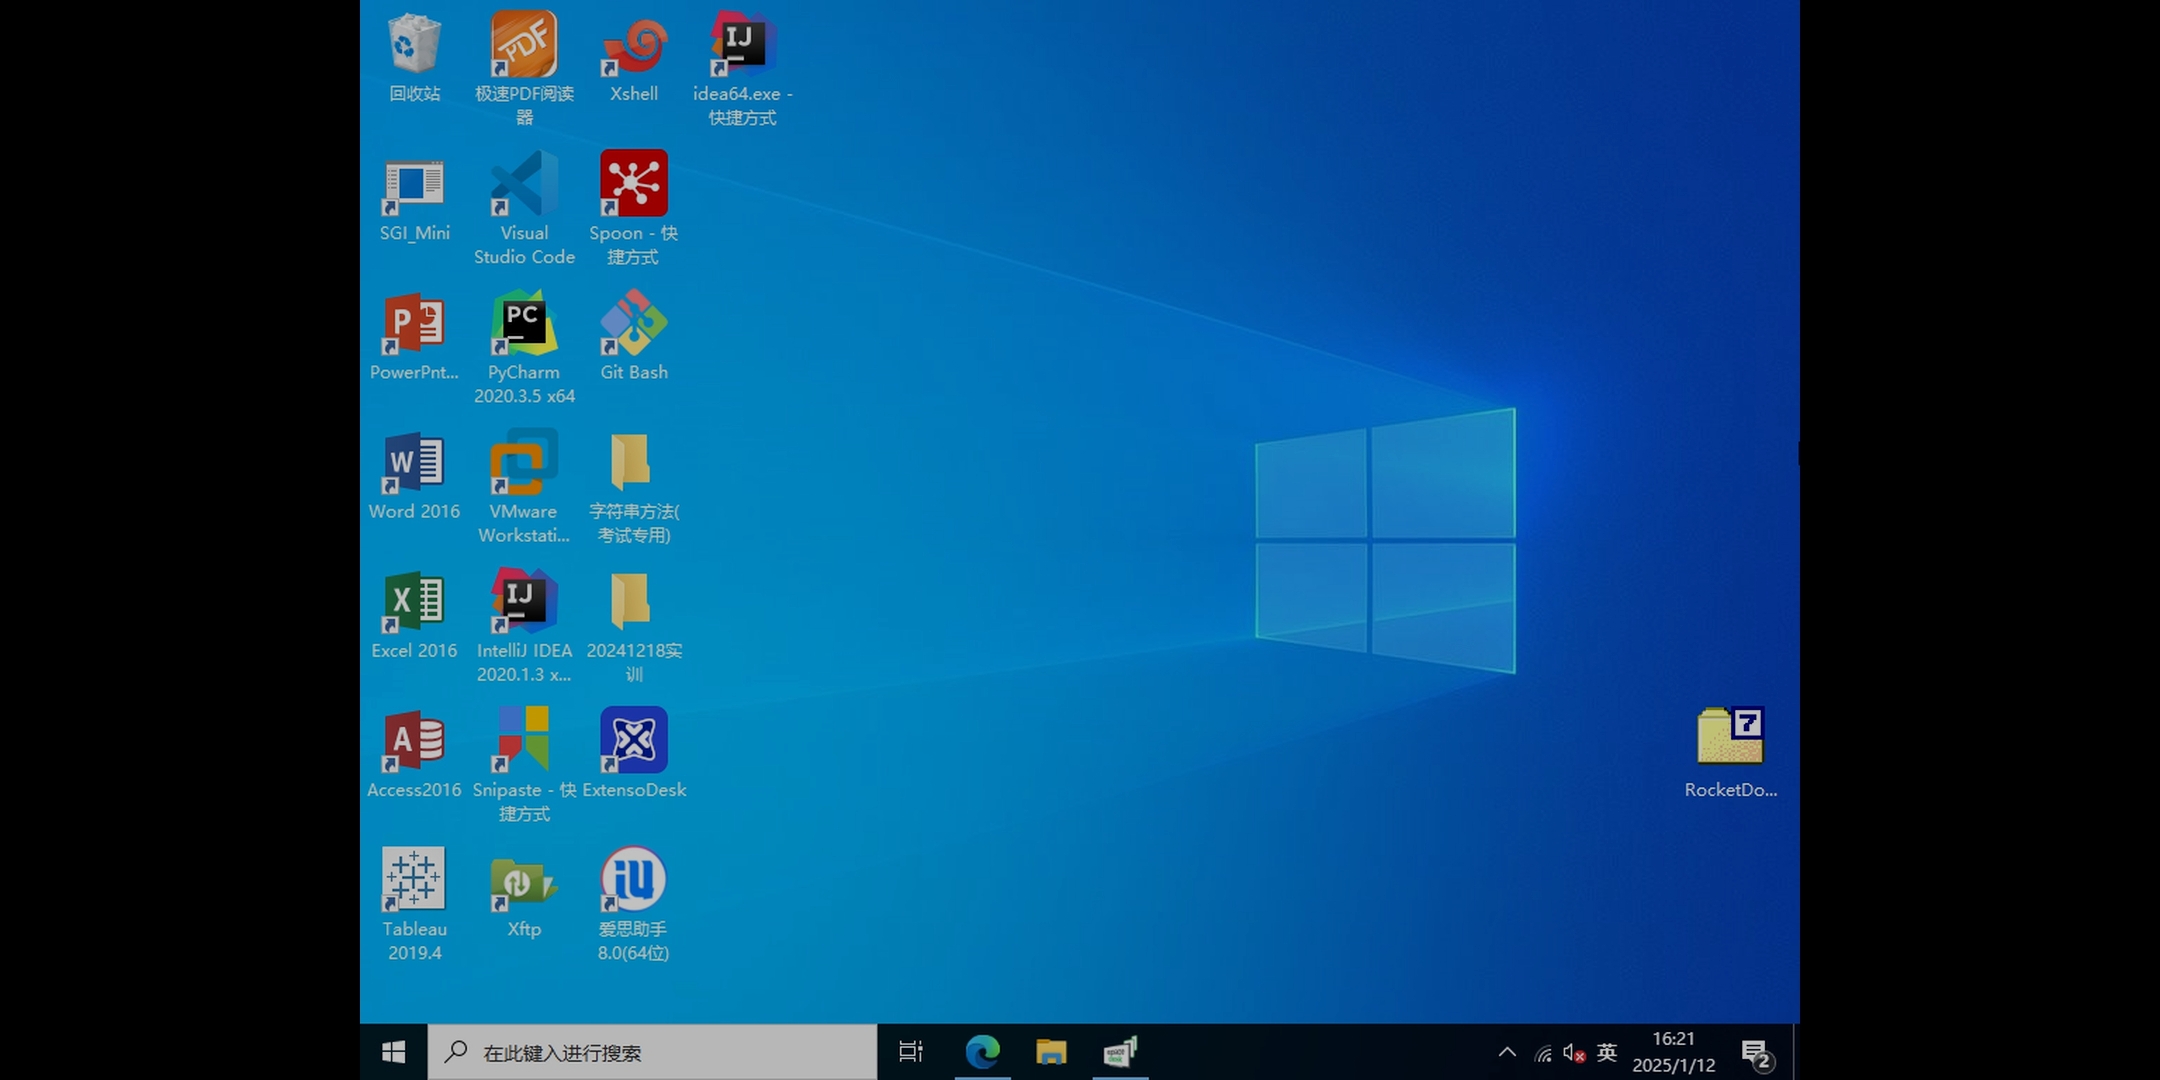Select the Xshell desktop shortcut
2160x1080 pixels.
click(633, 46)
